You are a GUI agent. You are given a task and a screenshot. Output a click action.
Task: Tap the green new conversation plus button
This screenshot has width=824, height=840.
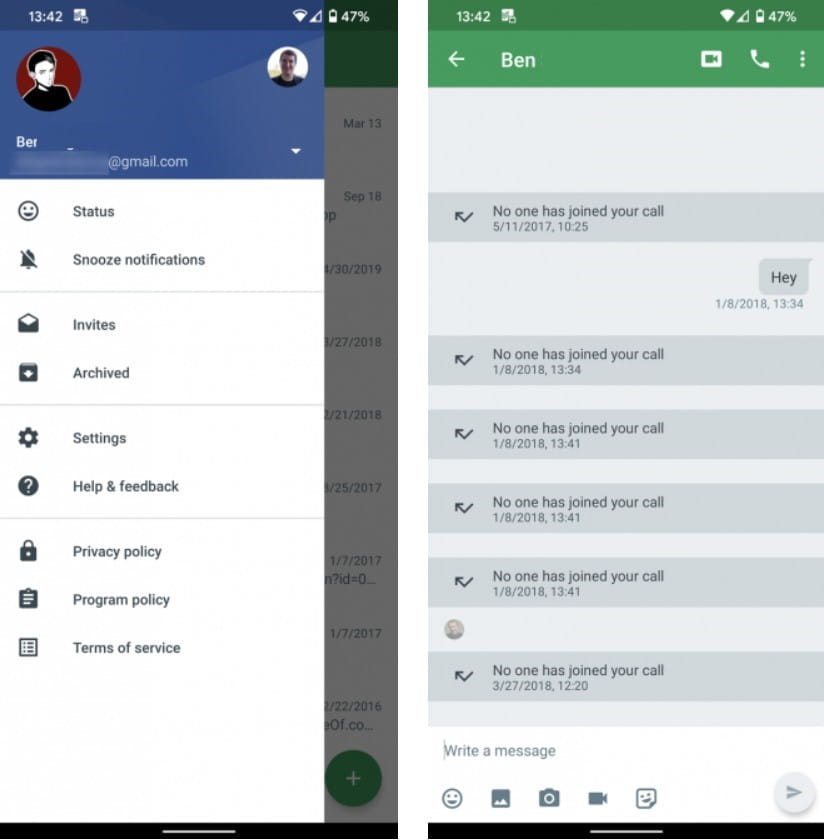click(353, 778)
